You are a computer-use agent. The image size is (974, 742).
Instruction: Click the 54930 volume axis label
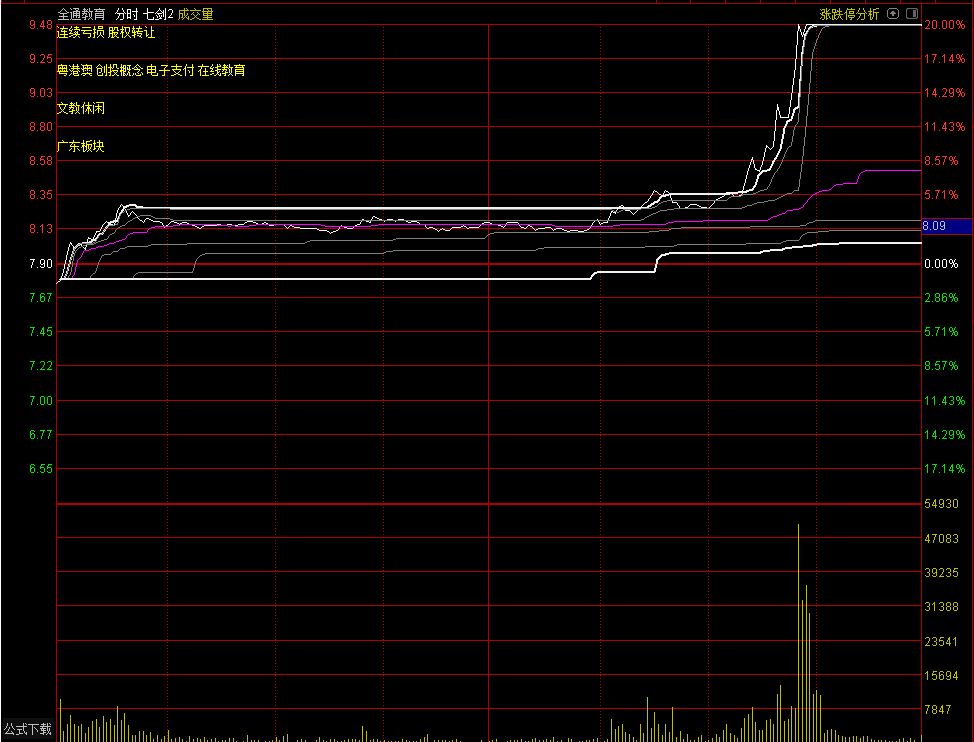941,504
